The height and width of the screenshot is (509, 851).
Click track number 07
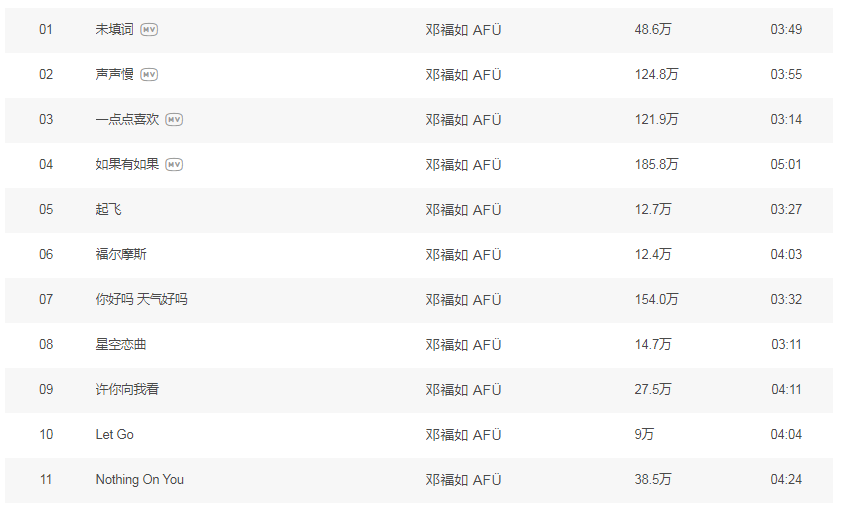(x=46, y=300)
